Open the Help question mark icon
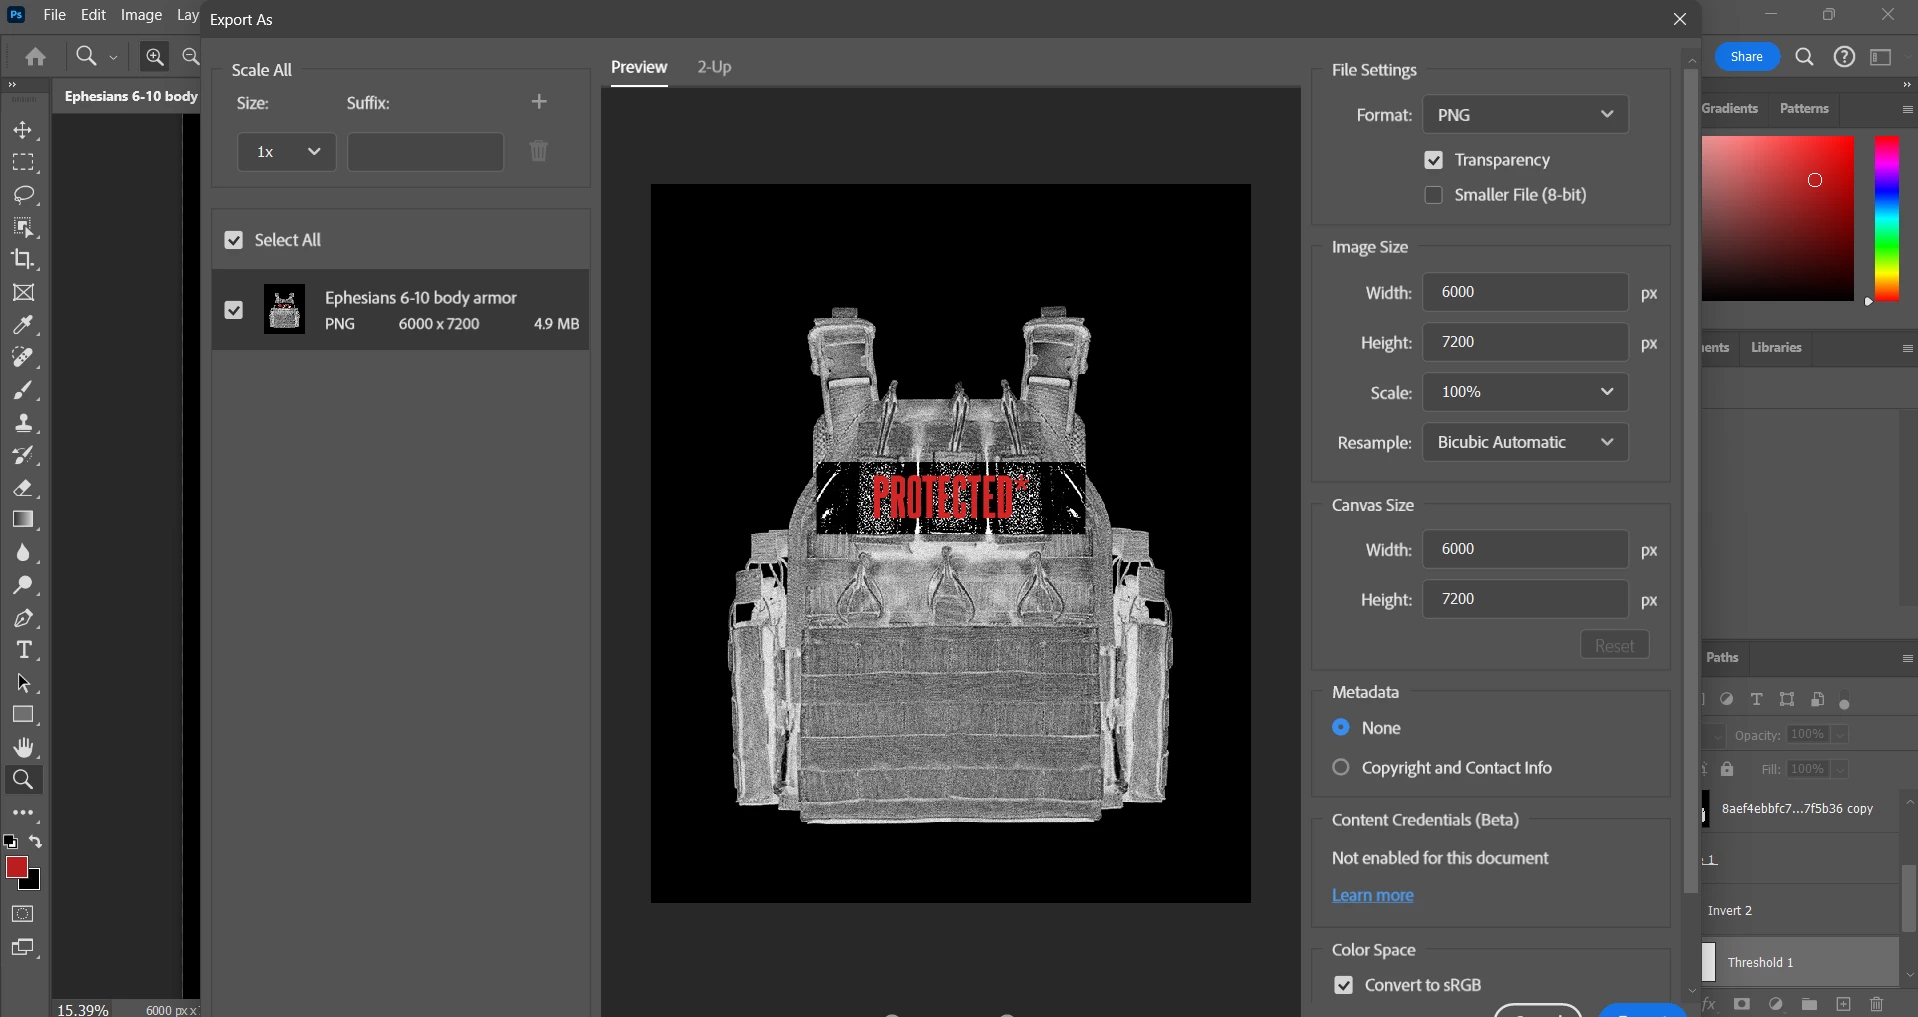1918x1017 pixels. click(x=1845, y=57)
